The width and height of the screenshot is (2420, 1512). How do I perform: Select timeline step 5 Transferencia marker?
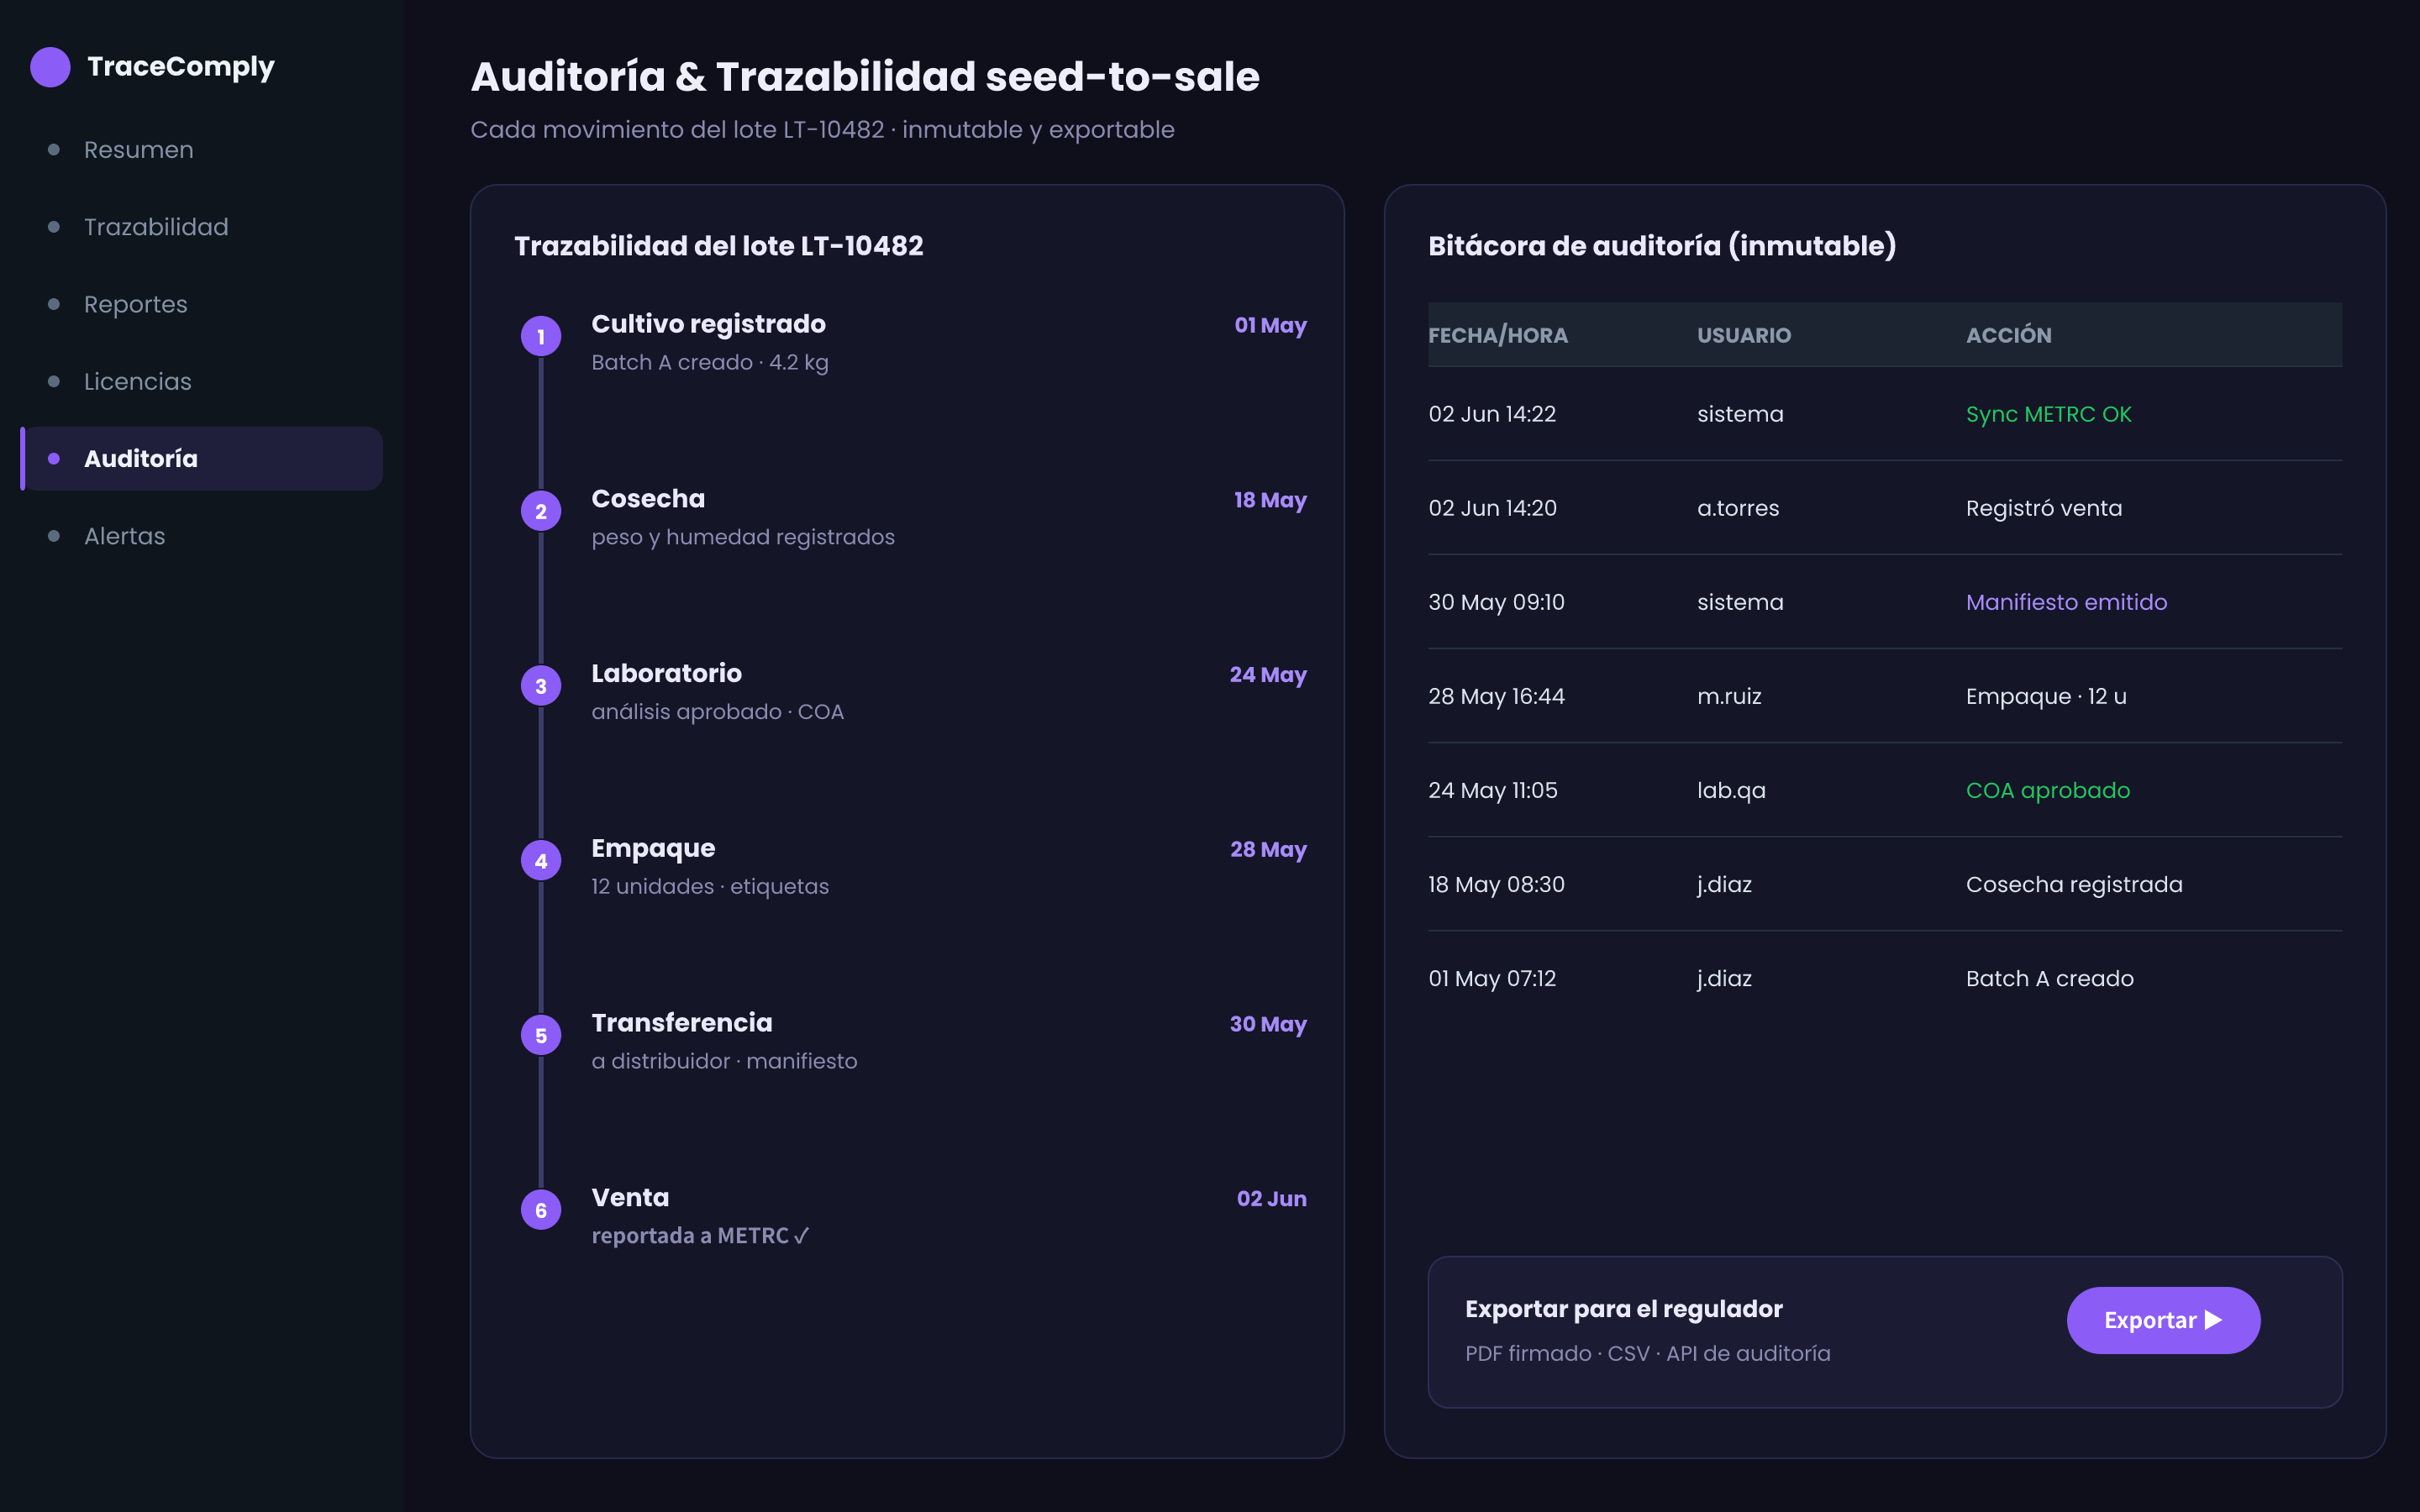(541, 1035)
